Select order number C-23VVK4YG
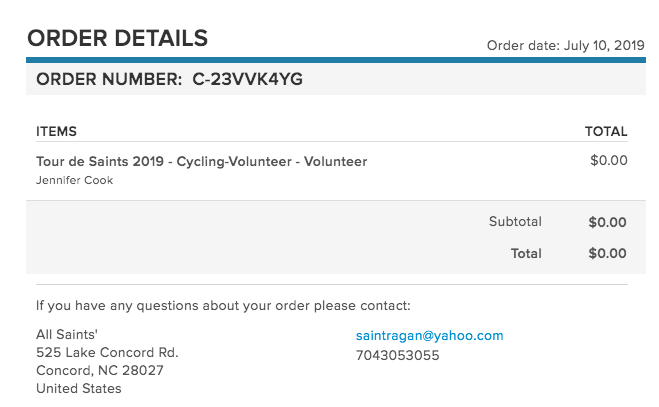This screenshot has height=407, width=659. coord(247,79)
